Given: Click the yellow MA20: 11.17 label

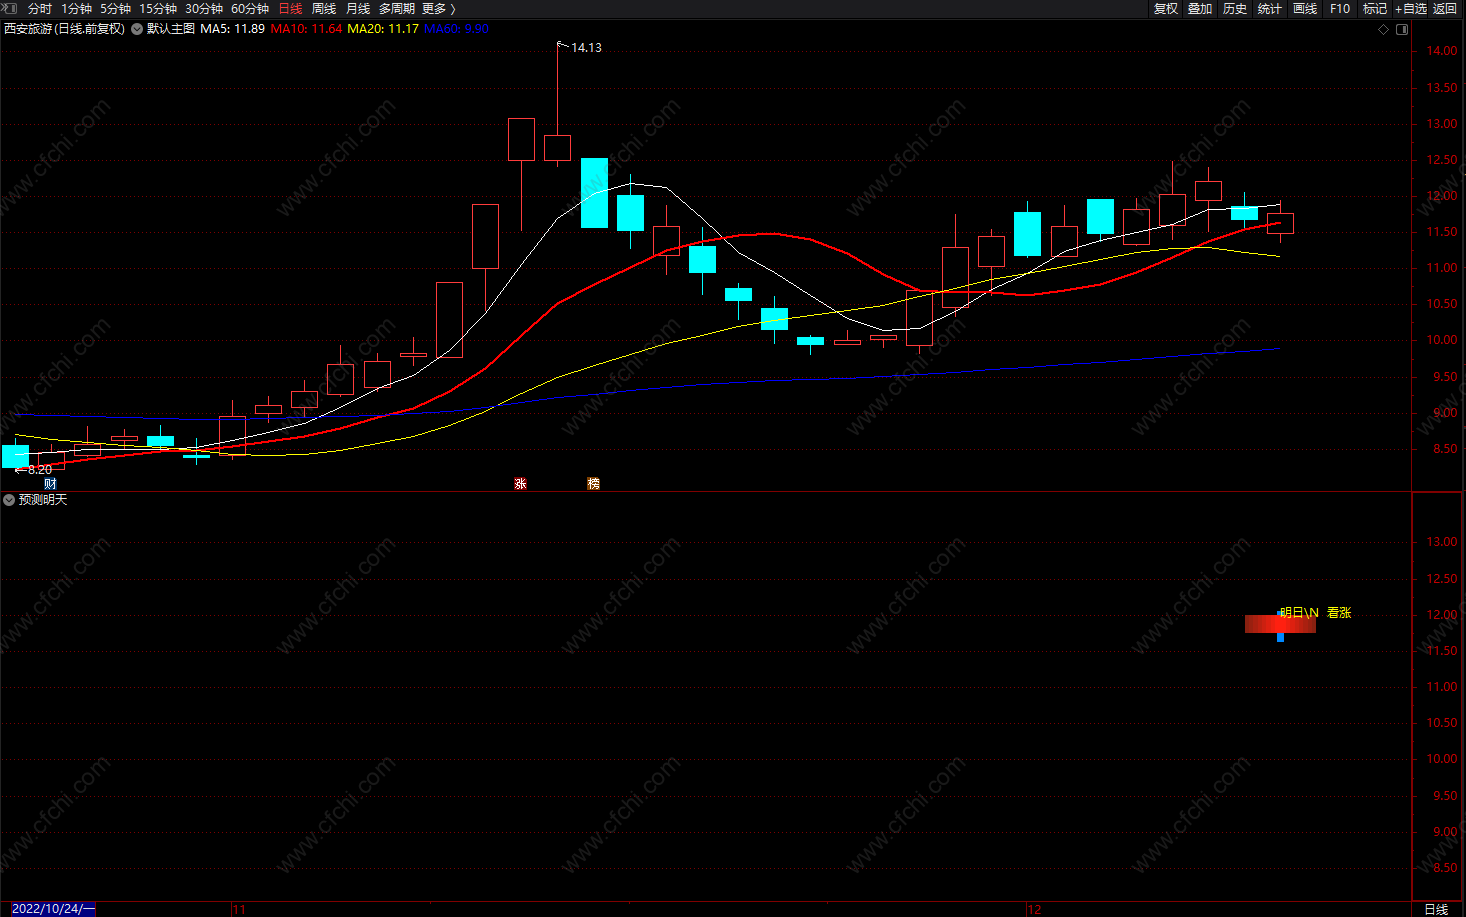Looking at the screenshot, I should (x=383, y=29).
